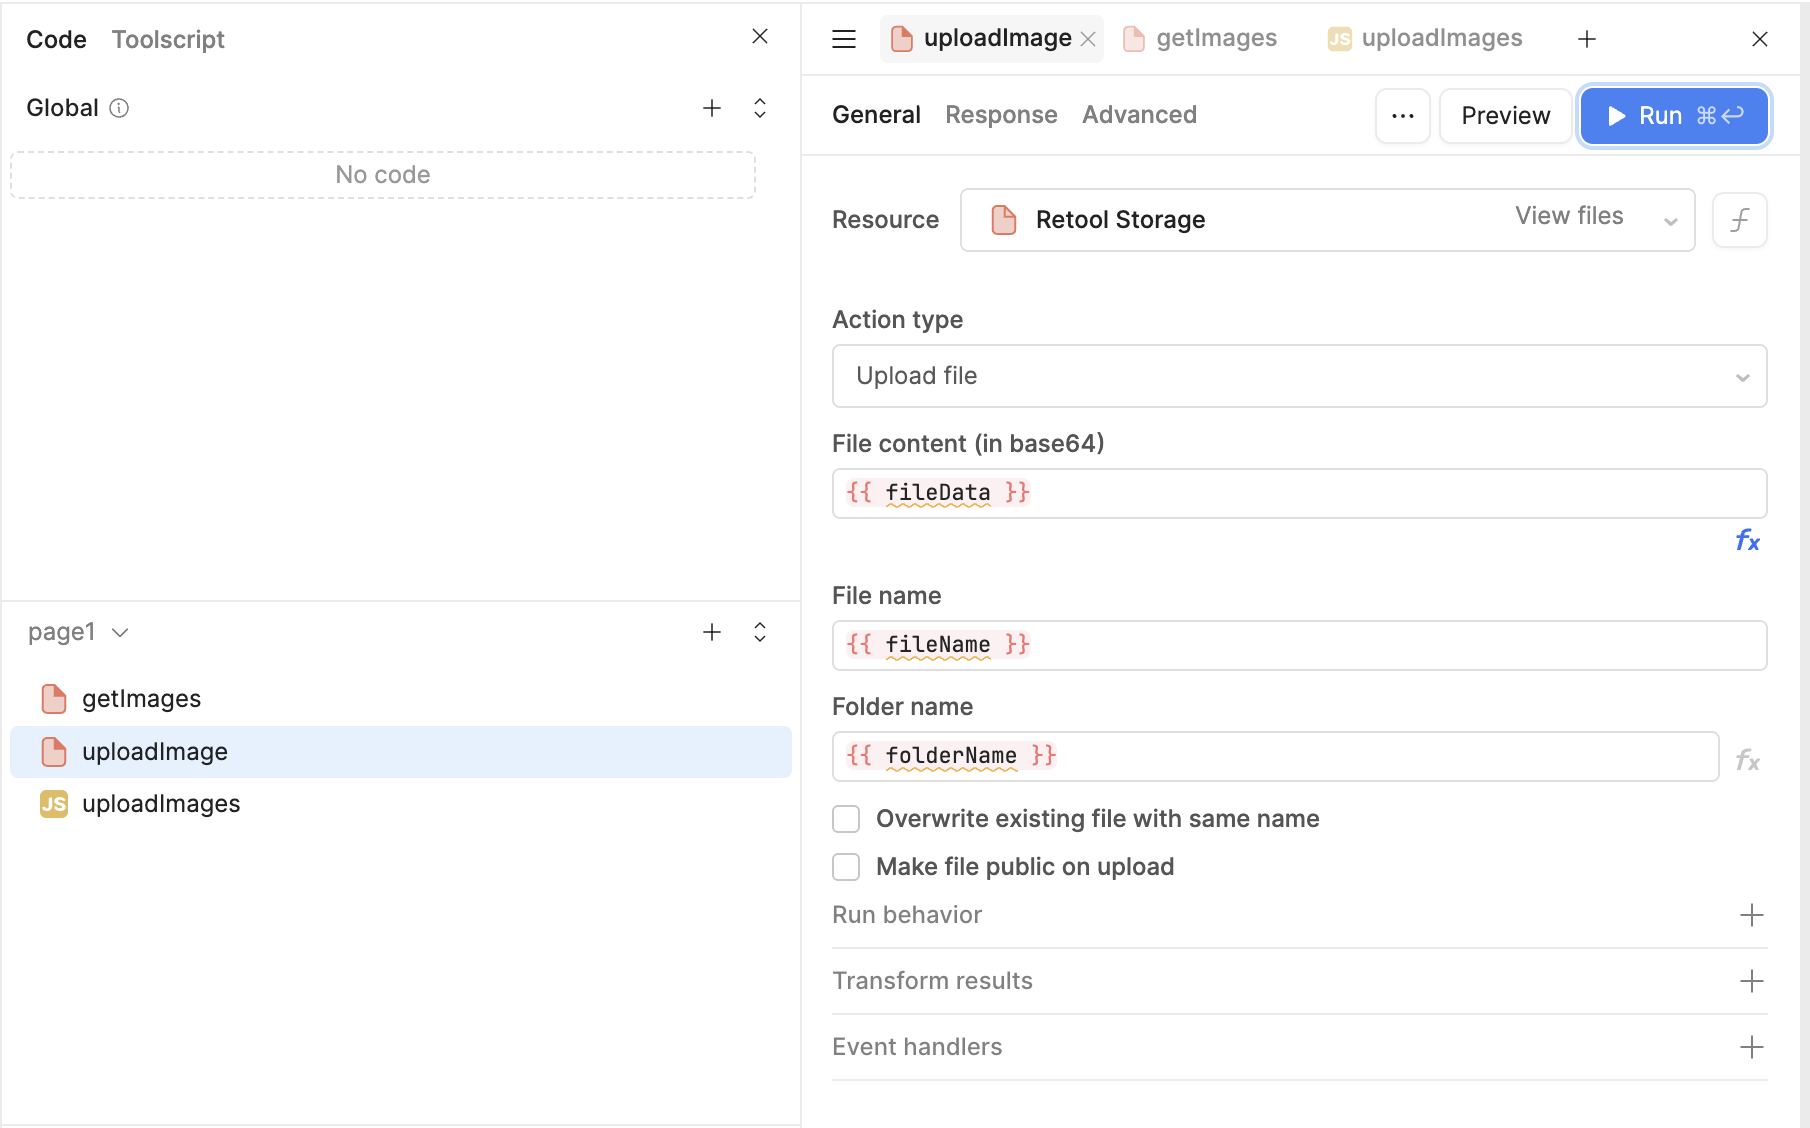This screenshot has height=1128, width=1810.
Task: Expand the Run behavior section
Action: point(1750,915)
